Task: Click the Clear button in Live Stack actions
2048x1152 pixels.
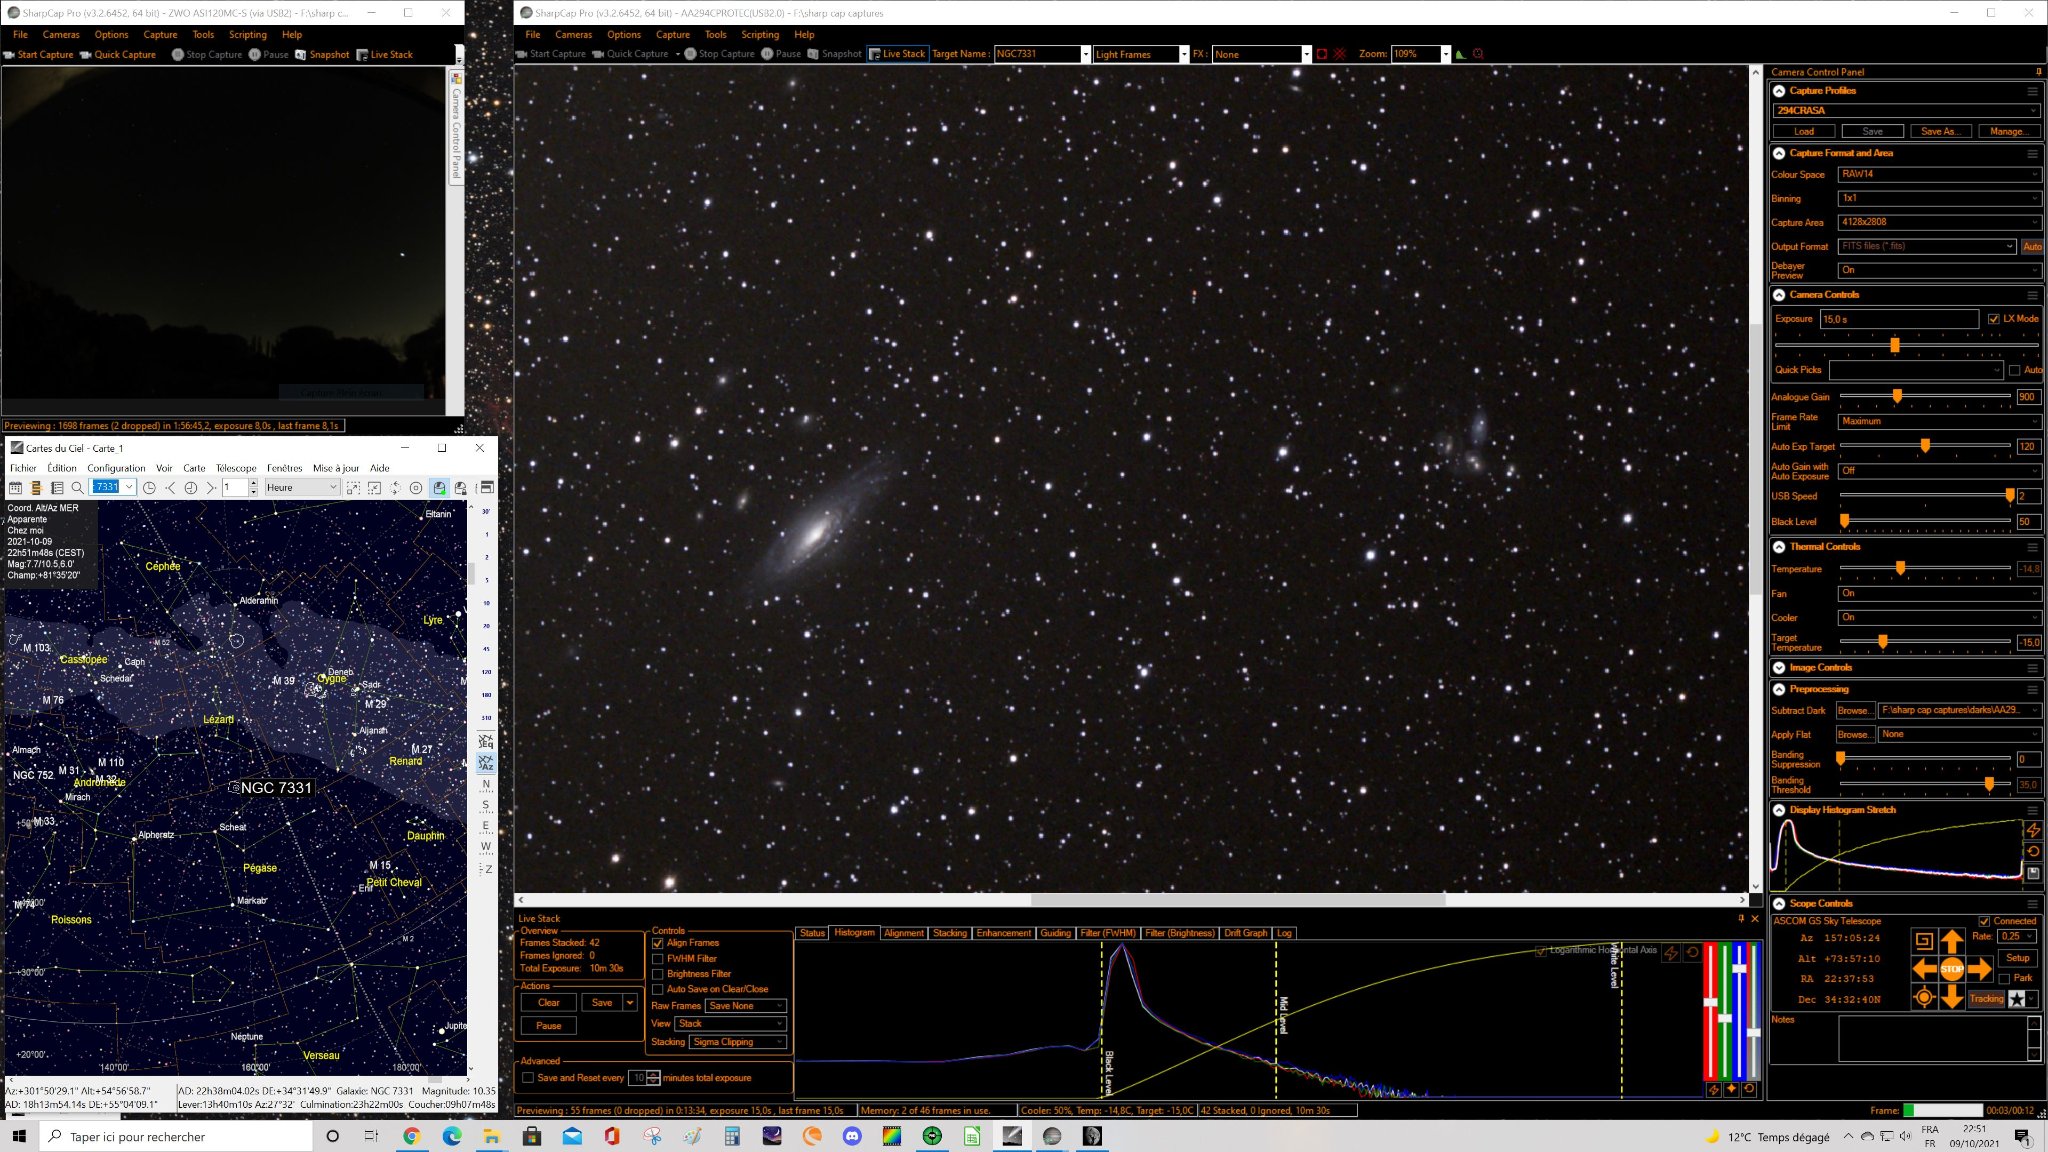Action: coord(549,1003)
